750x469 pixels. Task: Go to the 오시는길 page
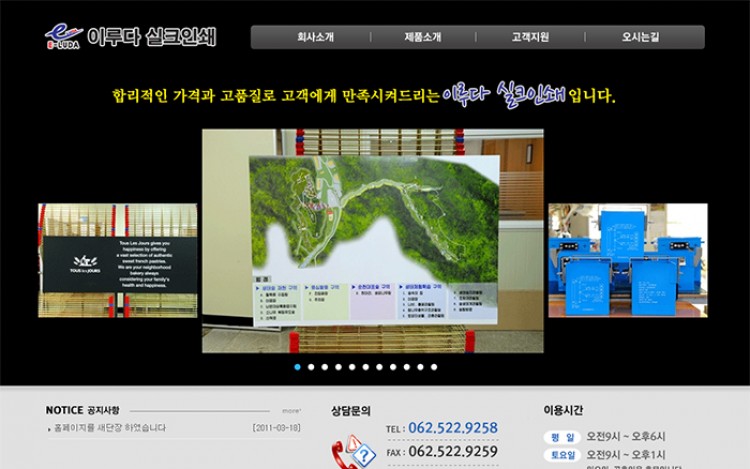click(640, 37)
